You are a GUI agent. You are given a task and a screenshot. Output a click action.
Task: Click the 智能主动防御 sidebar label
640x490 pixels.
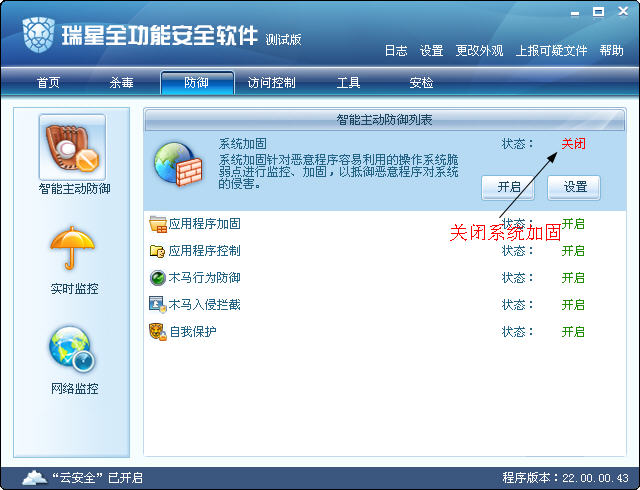coord(74,189)
